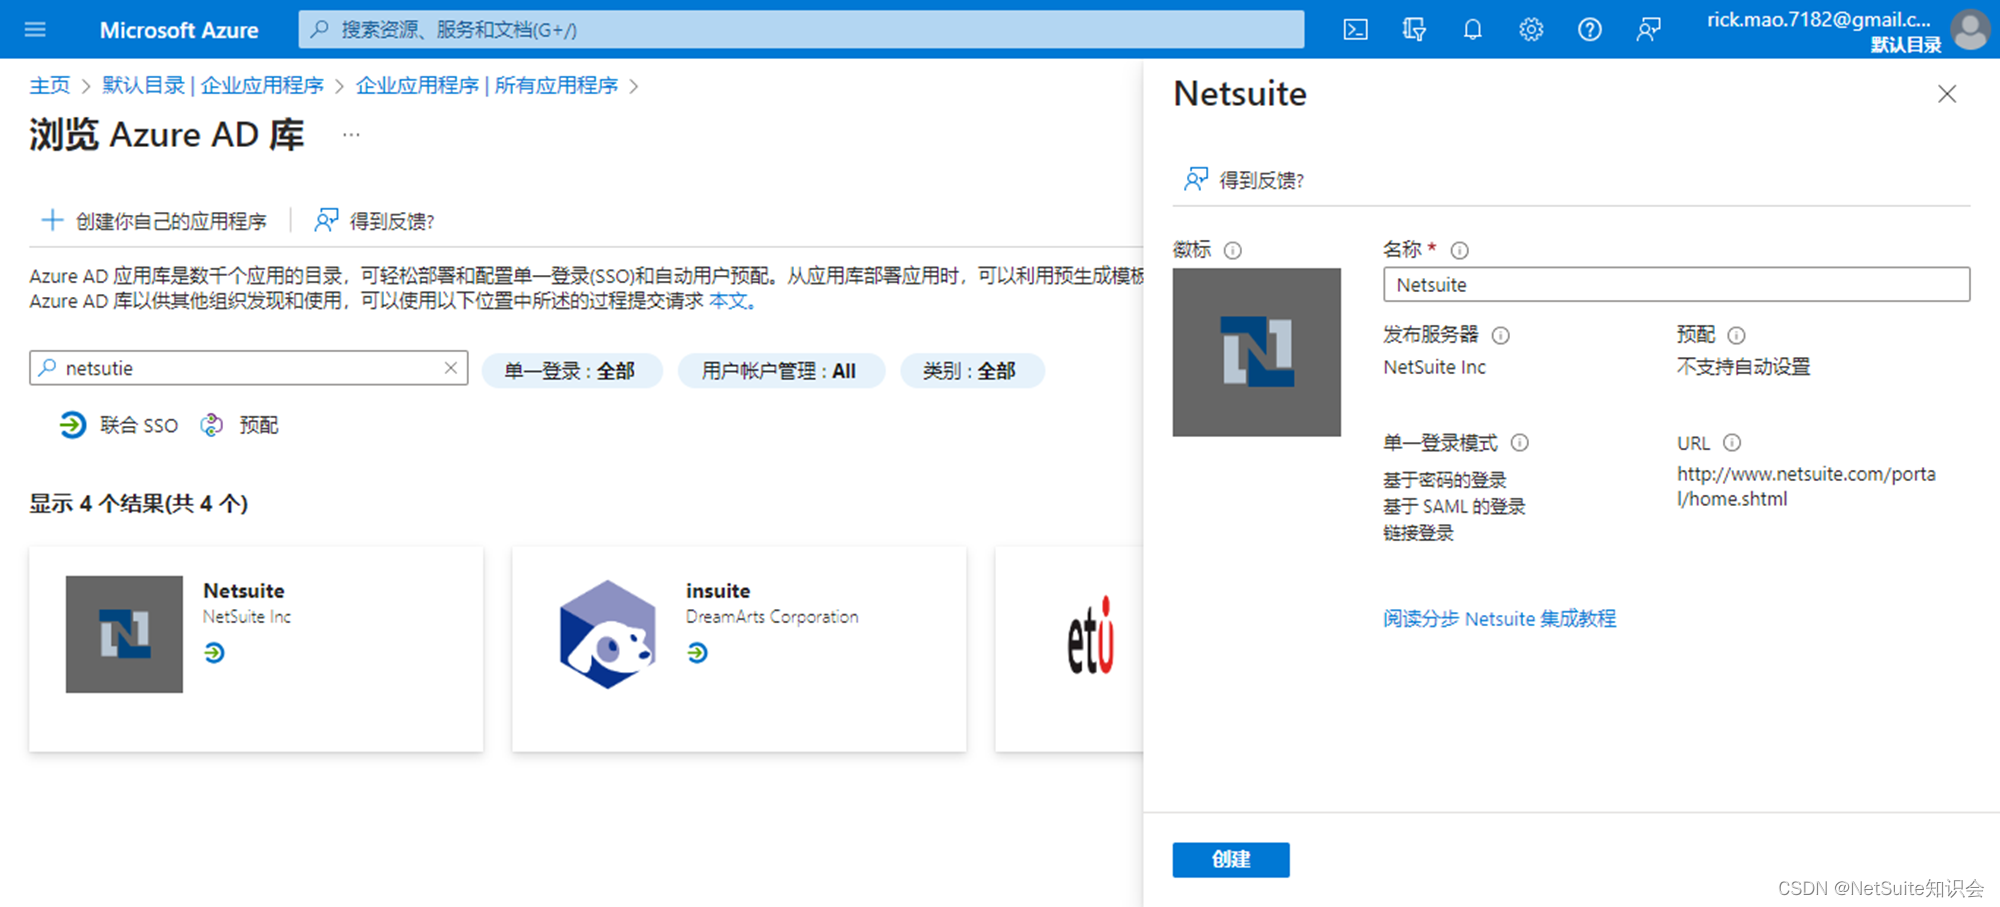Screen dimensions: 2000x907
Task: Open the feedback icon in top bar
Action: point(1648,29)
